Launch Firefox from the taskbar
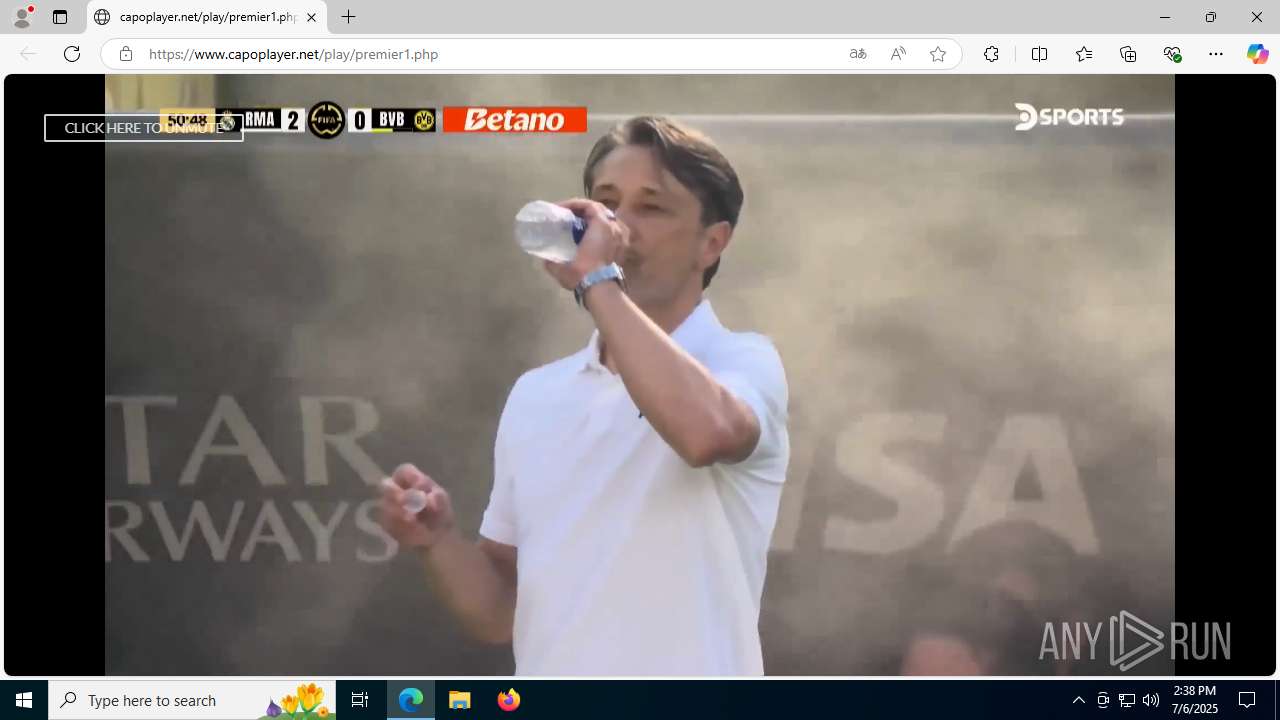Viewport: 1280px width, 720px height. click(508, 700)
